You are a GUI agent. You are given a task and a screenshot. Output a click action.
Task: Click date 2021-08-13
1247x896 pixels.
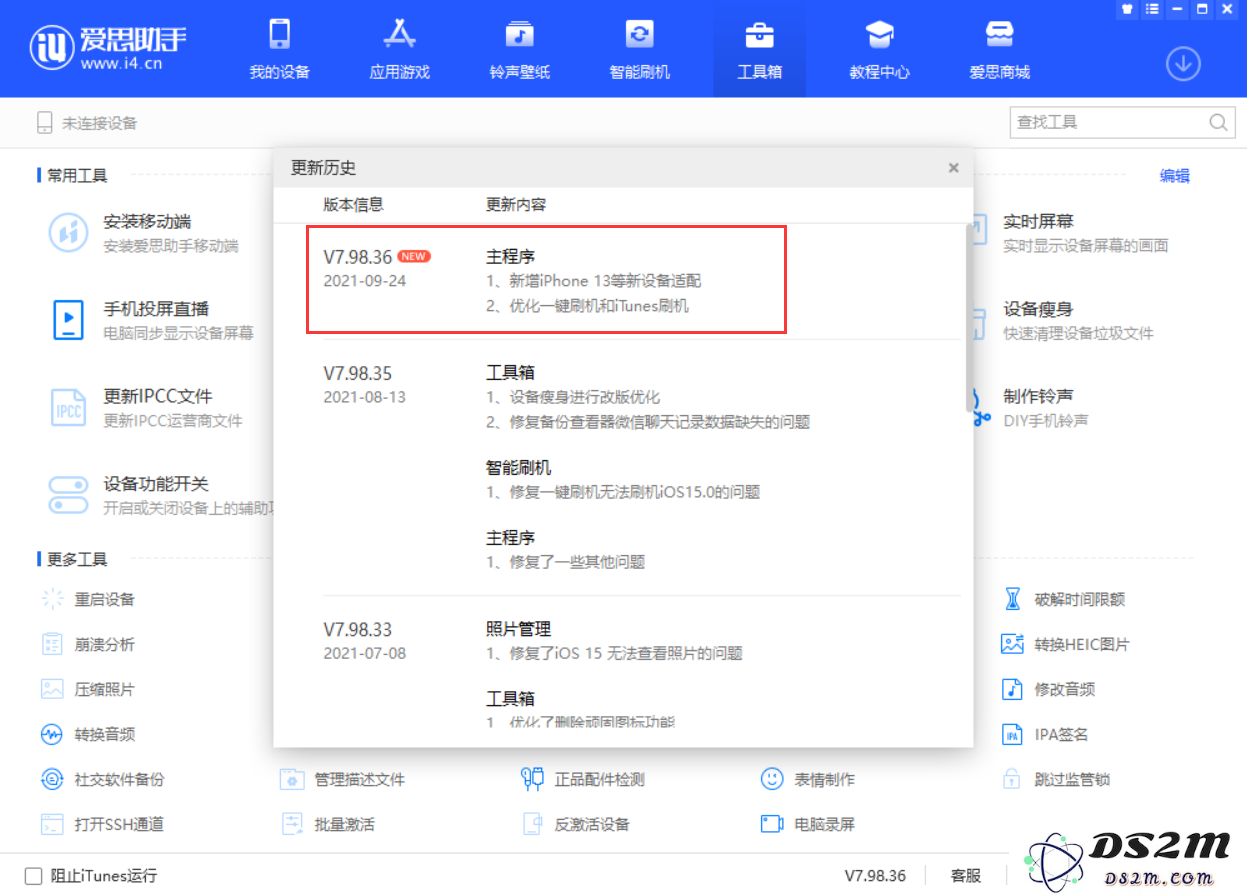coord(364,397)
